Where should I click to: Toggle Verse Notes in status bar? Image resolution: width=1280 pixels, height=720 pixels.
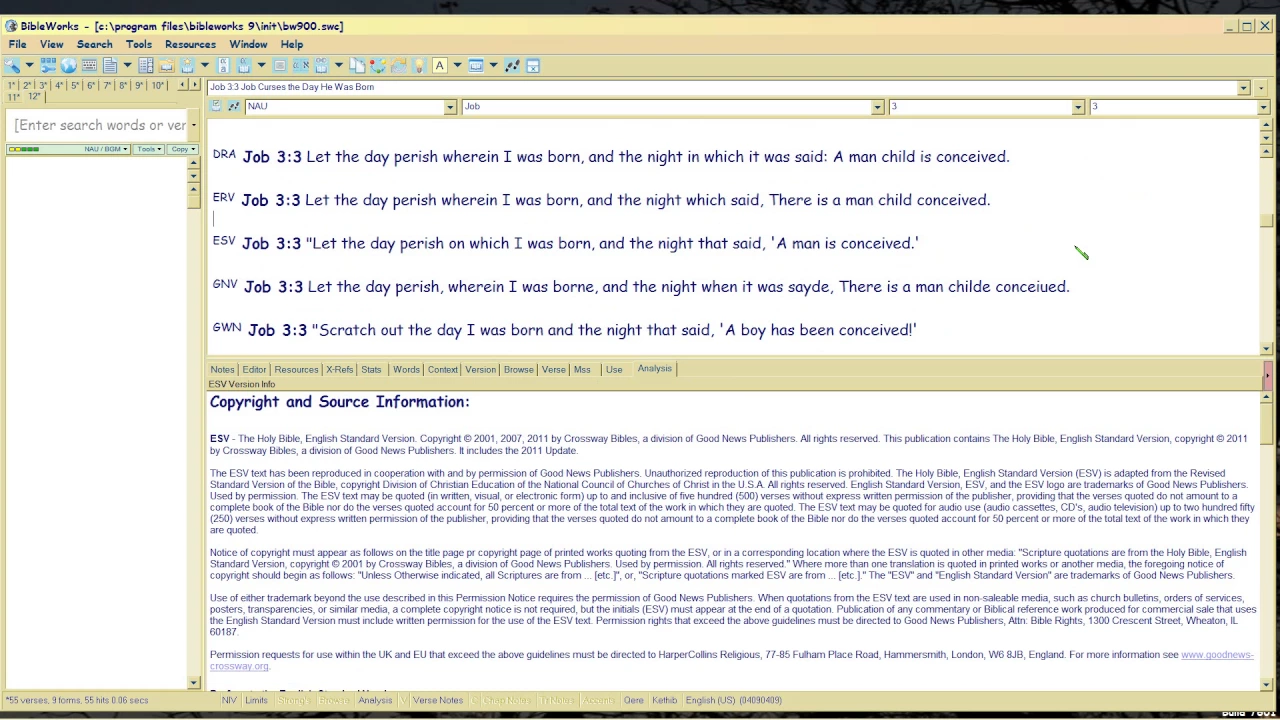(x=437, y=700)
